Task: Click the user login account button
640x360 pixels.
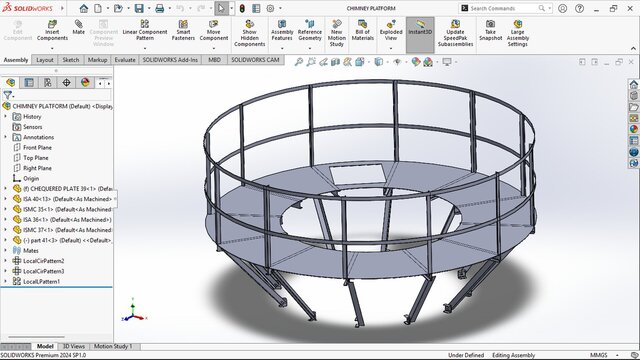Action: (562, 9)
